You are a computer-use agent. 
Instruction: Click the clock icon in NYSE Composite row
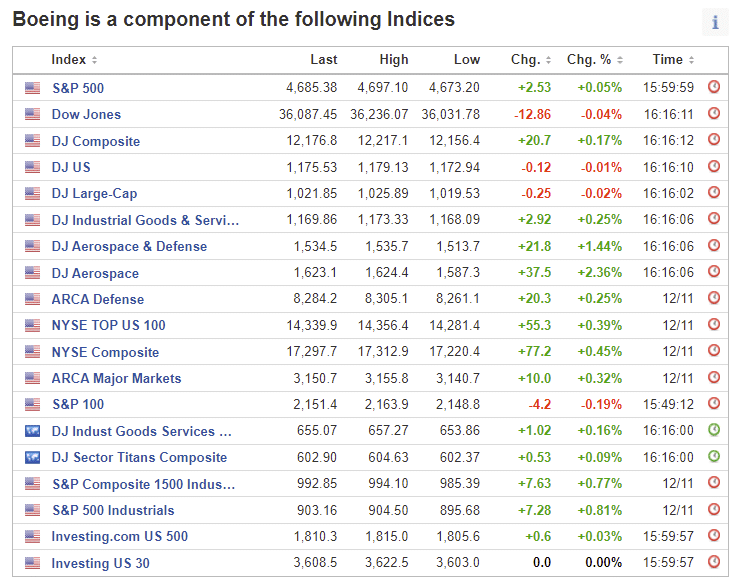pos(714,351)
